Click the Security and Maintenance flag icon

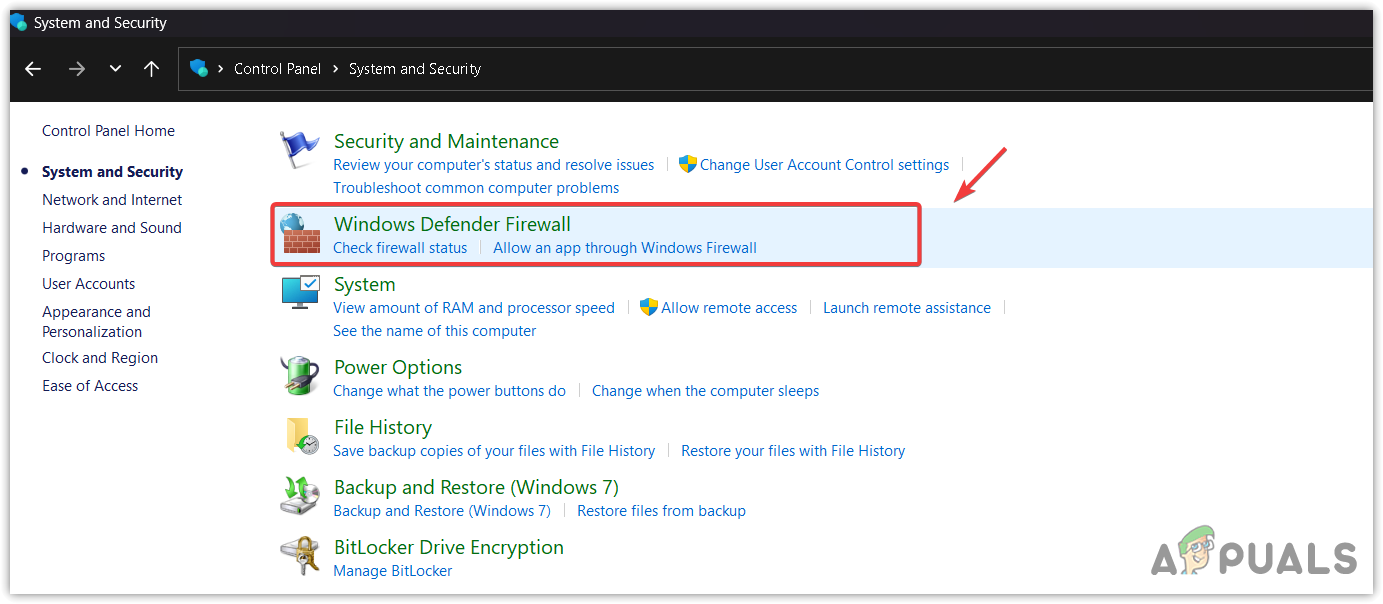pos(299,152)
